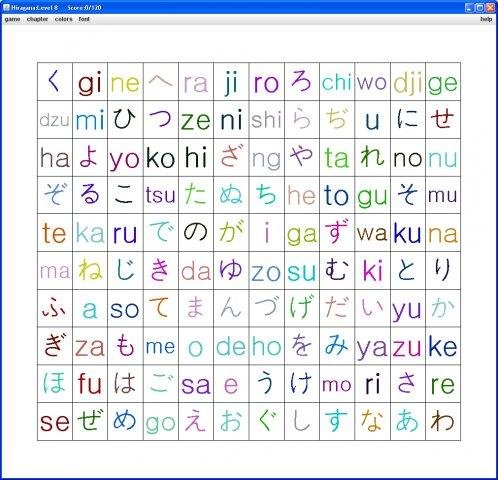Image resolution: width=498 pixels, height=480 pixels.
Task: Click the ha romaji tile
Action: tap(55, 157)
